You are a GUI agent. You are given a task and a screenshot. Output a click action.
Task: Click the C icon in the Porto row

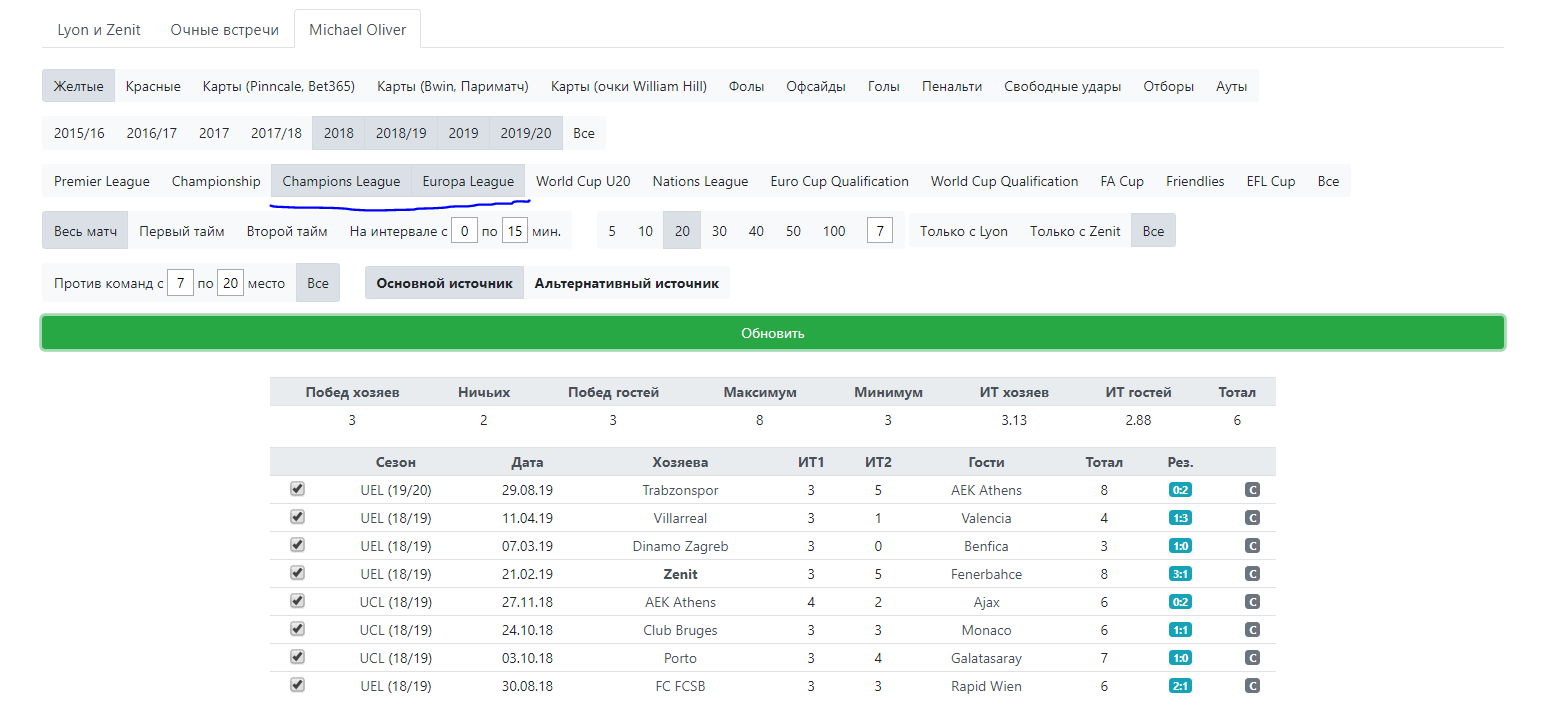tap(1252, 658)
